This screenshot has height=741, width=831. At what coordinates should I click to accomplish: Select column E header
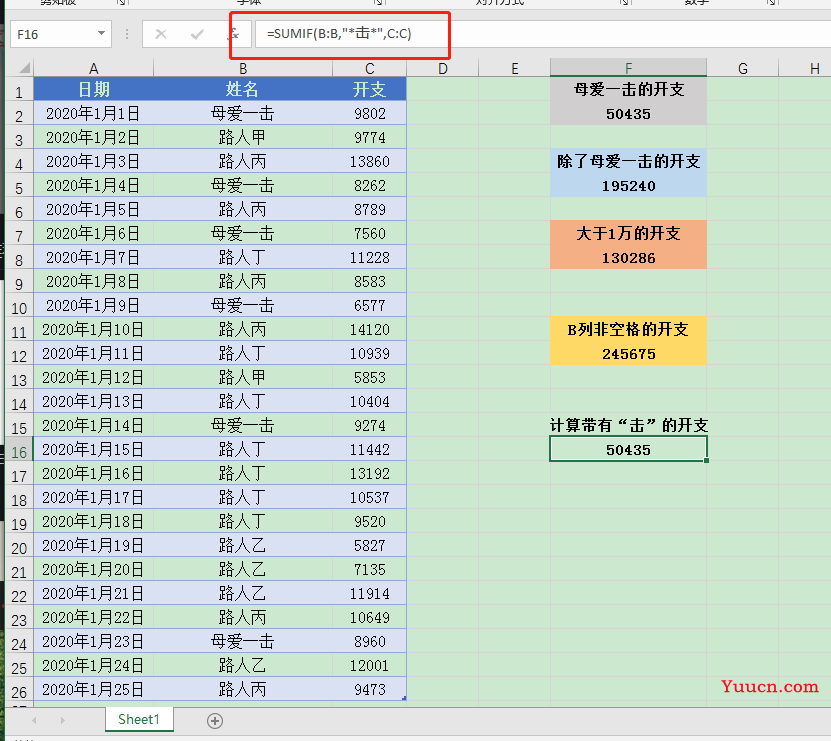pos(514,68)
